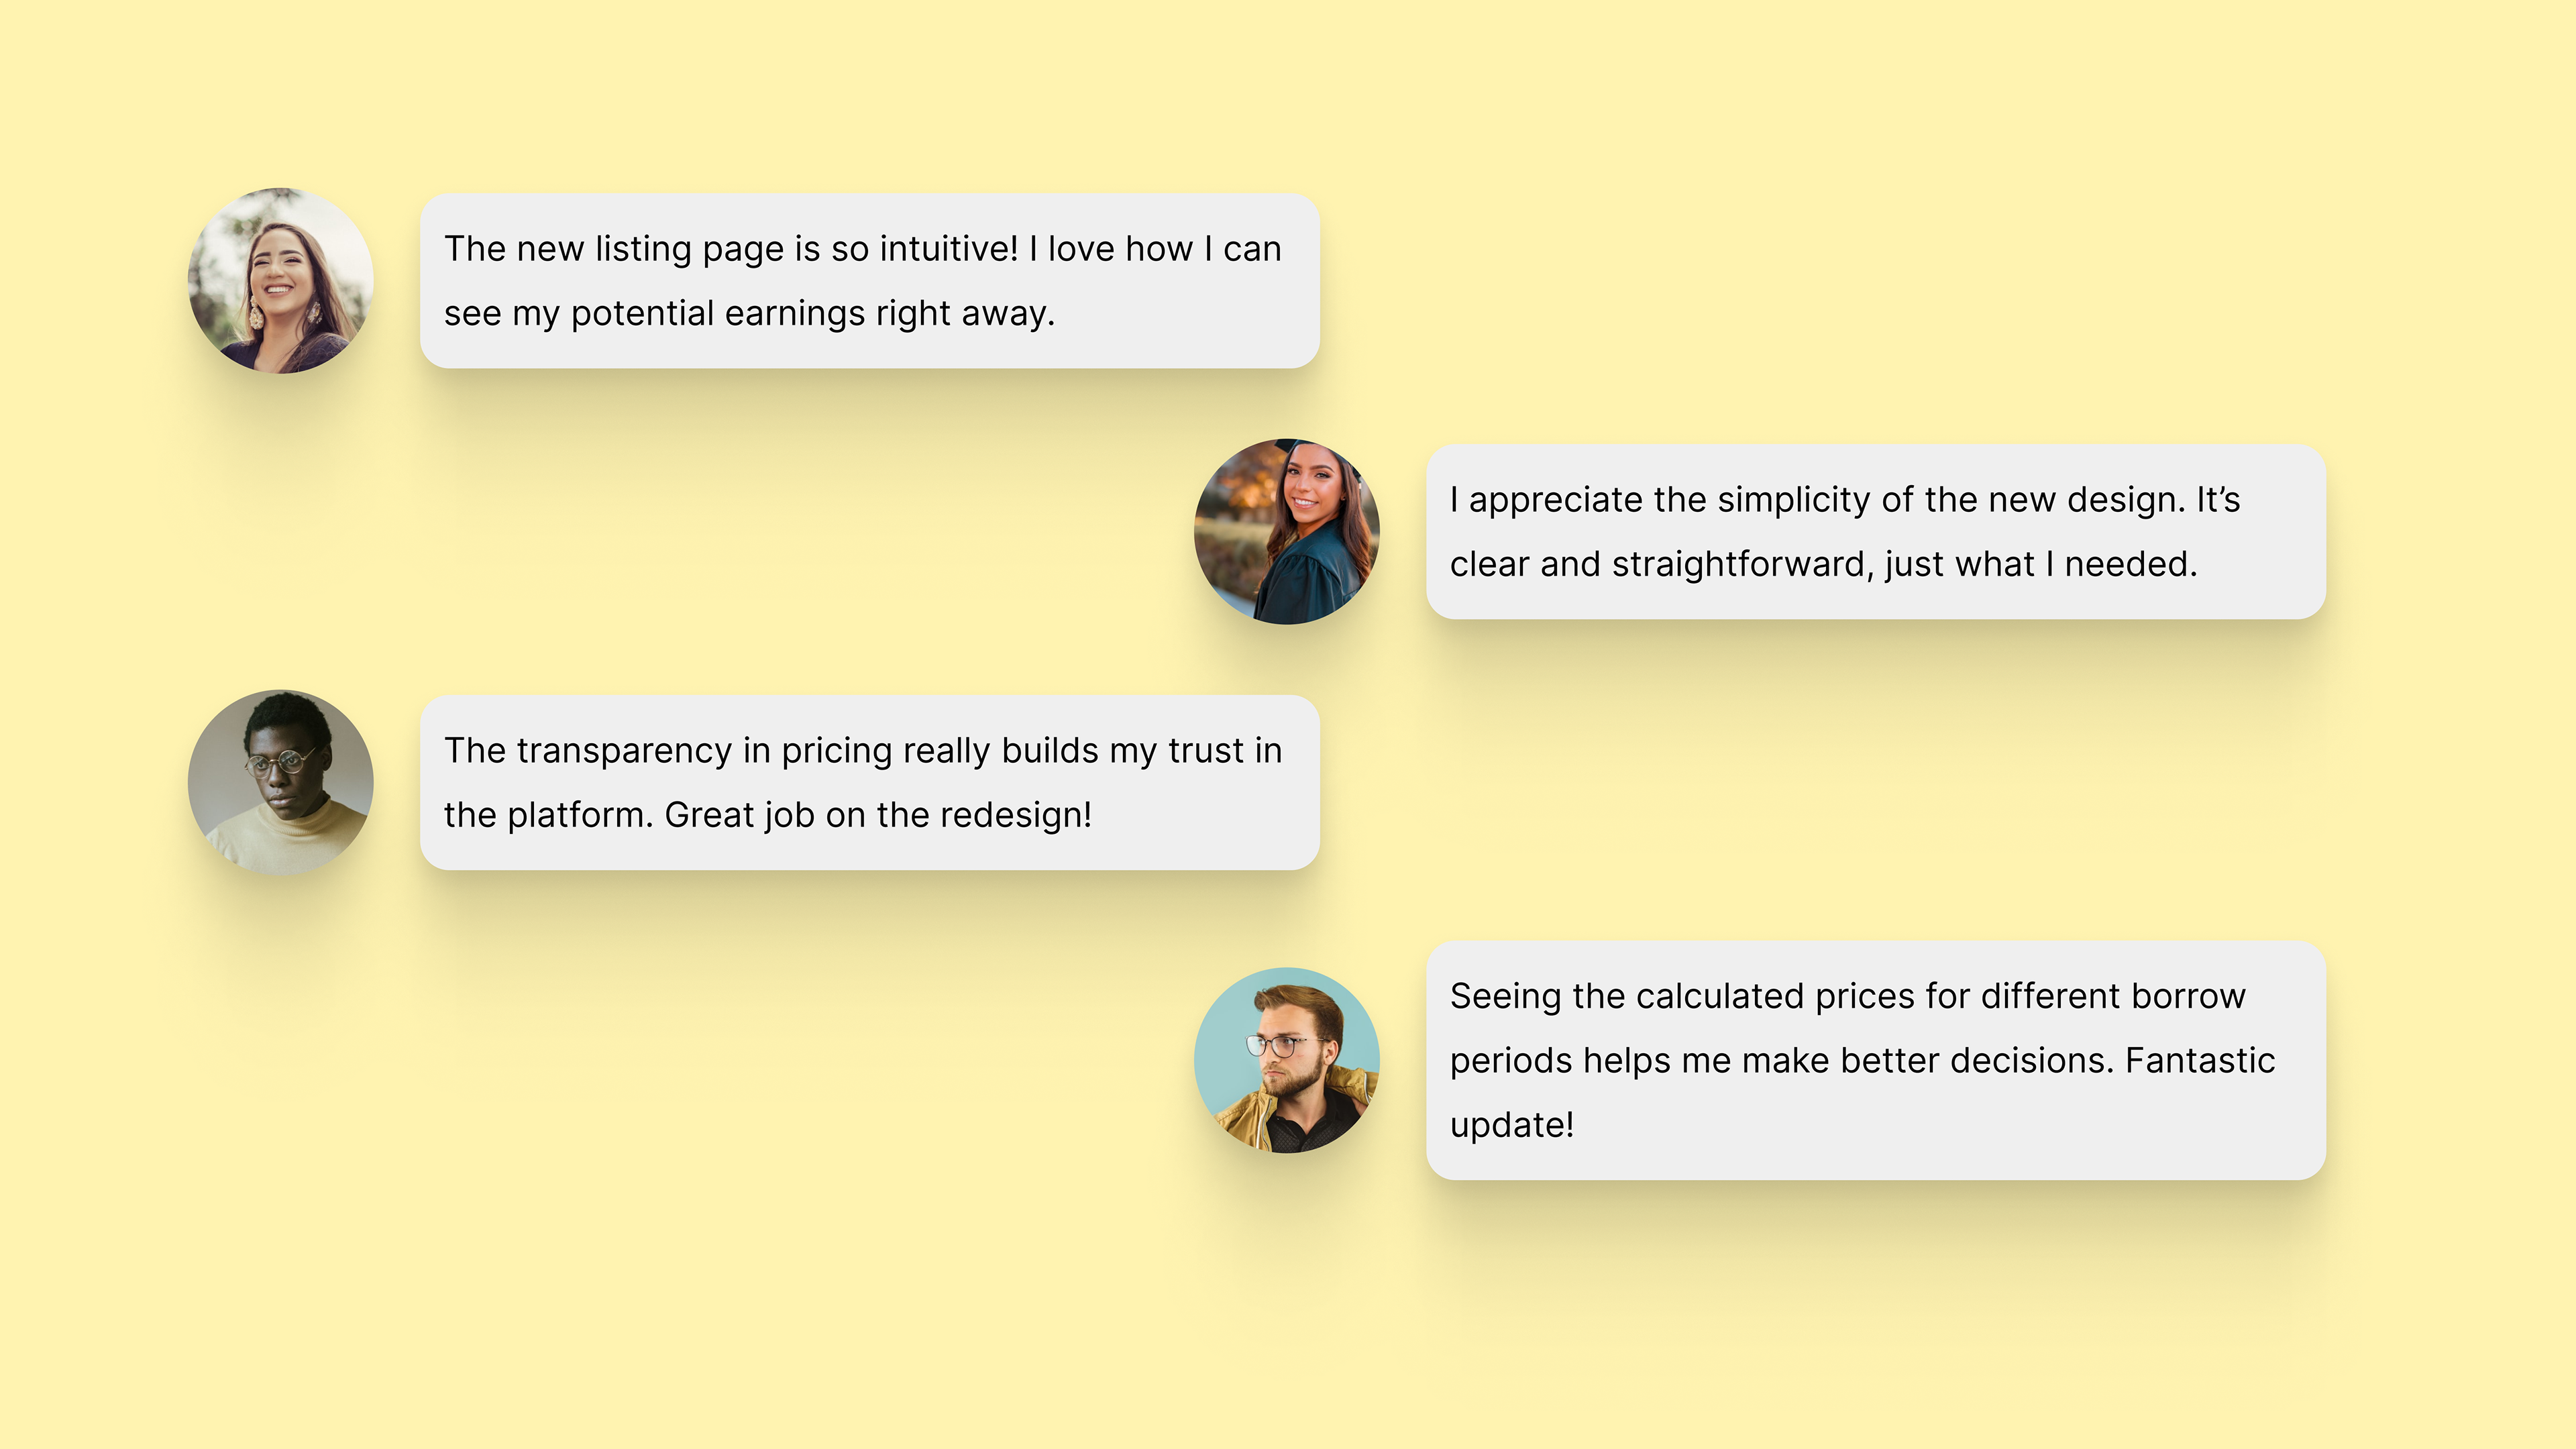Open the avatar of man in turtleneck
Viewport: 2576px width, 1449px height.
point(281,783)
